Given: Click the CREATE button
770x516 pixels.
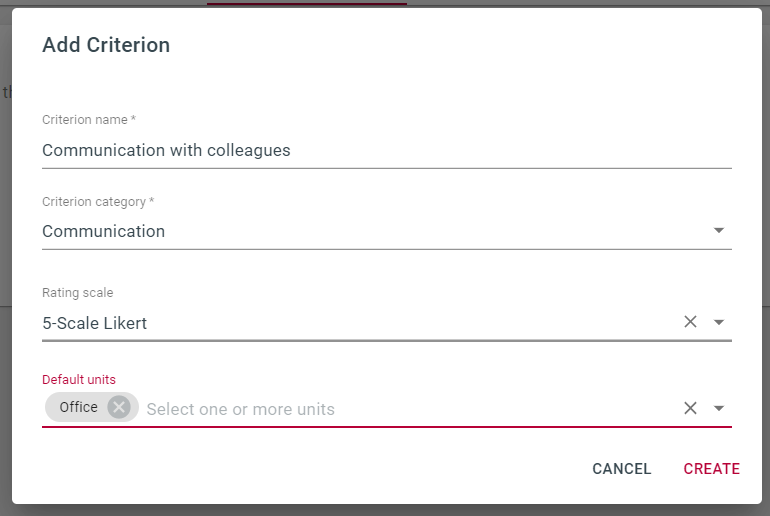Looking at the screenshot, I should click(712, 469).
